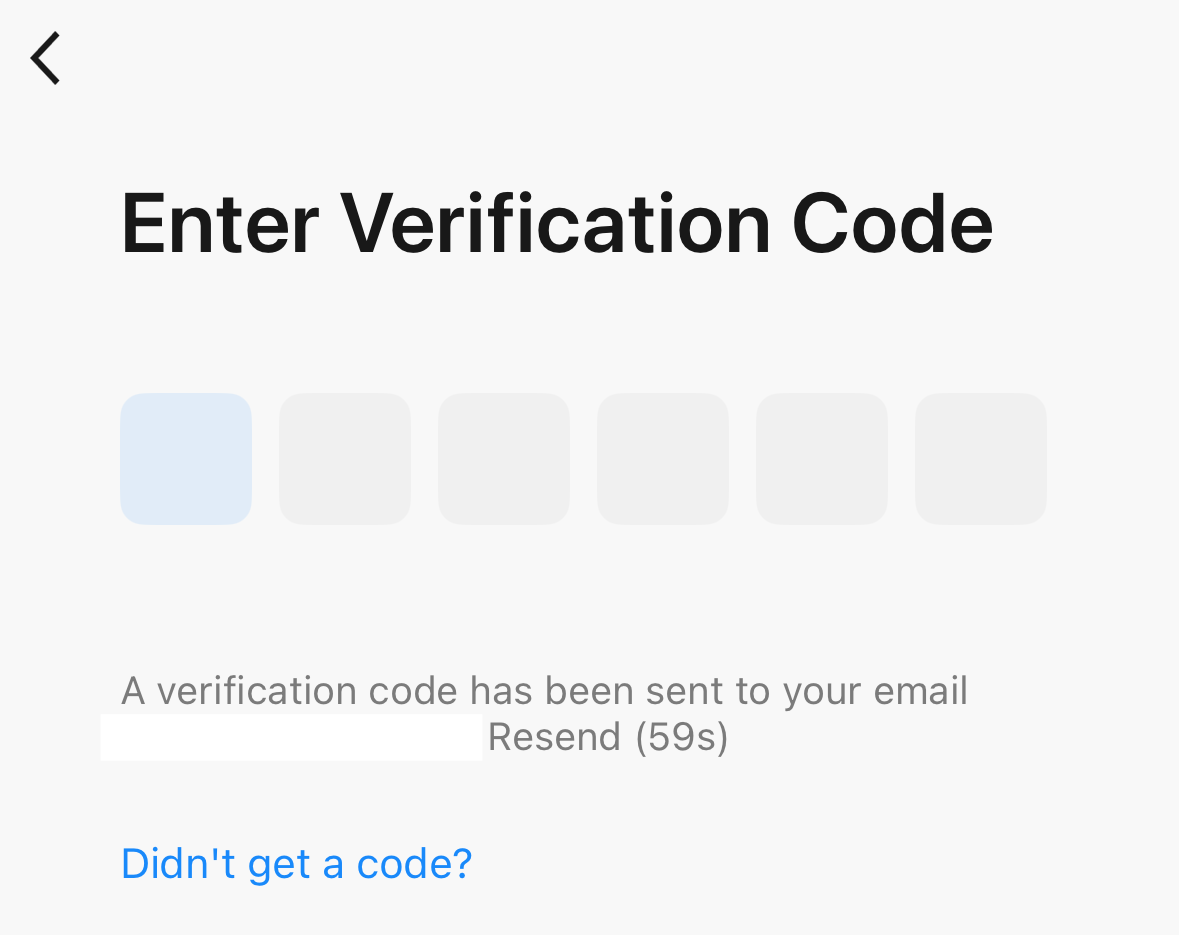
Task: Select the second code digit box
Action: coord(345,459)
